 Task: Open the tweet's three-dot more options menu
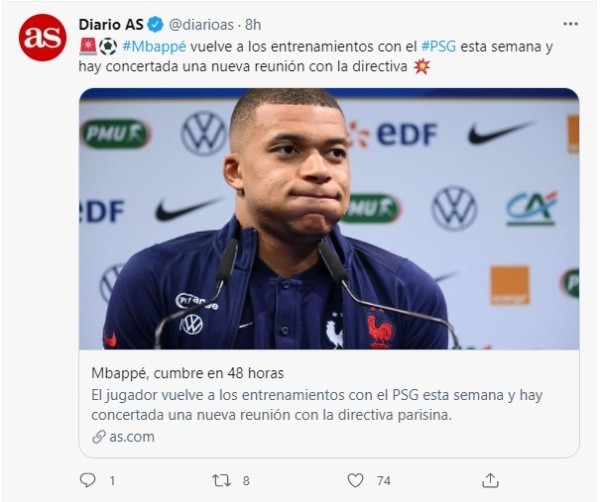click(x=571, y=24)
